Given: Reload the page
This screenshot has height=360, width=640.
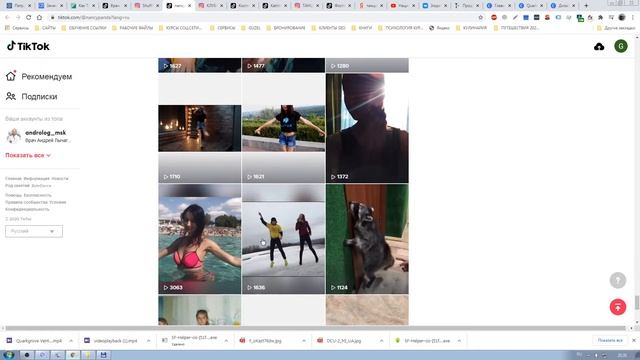Looking at the screenshot, I should [x=28, y=18].
